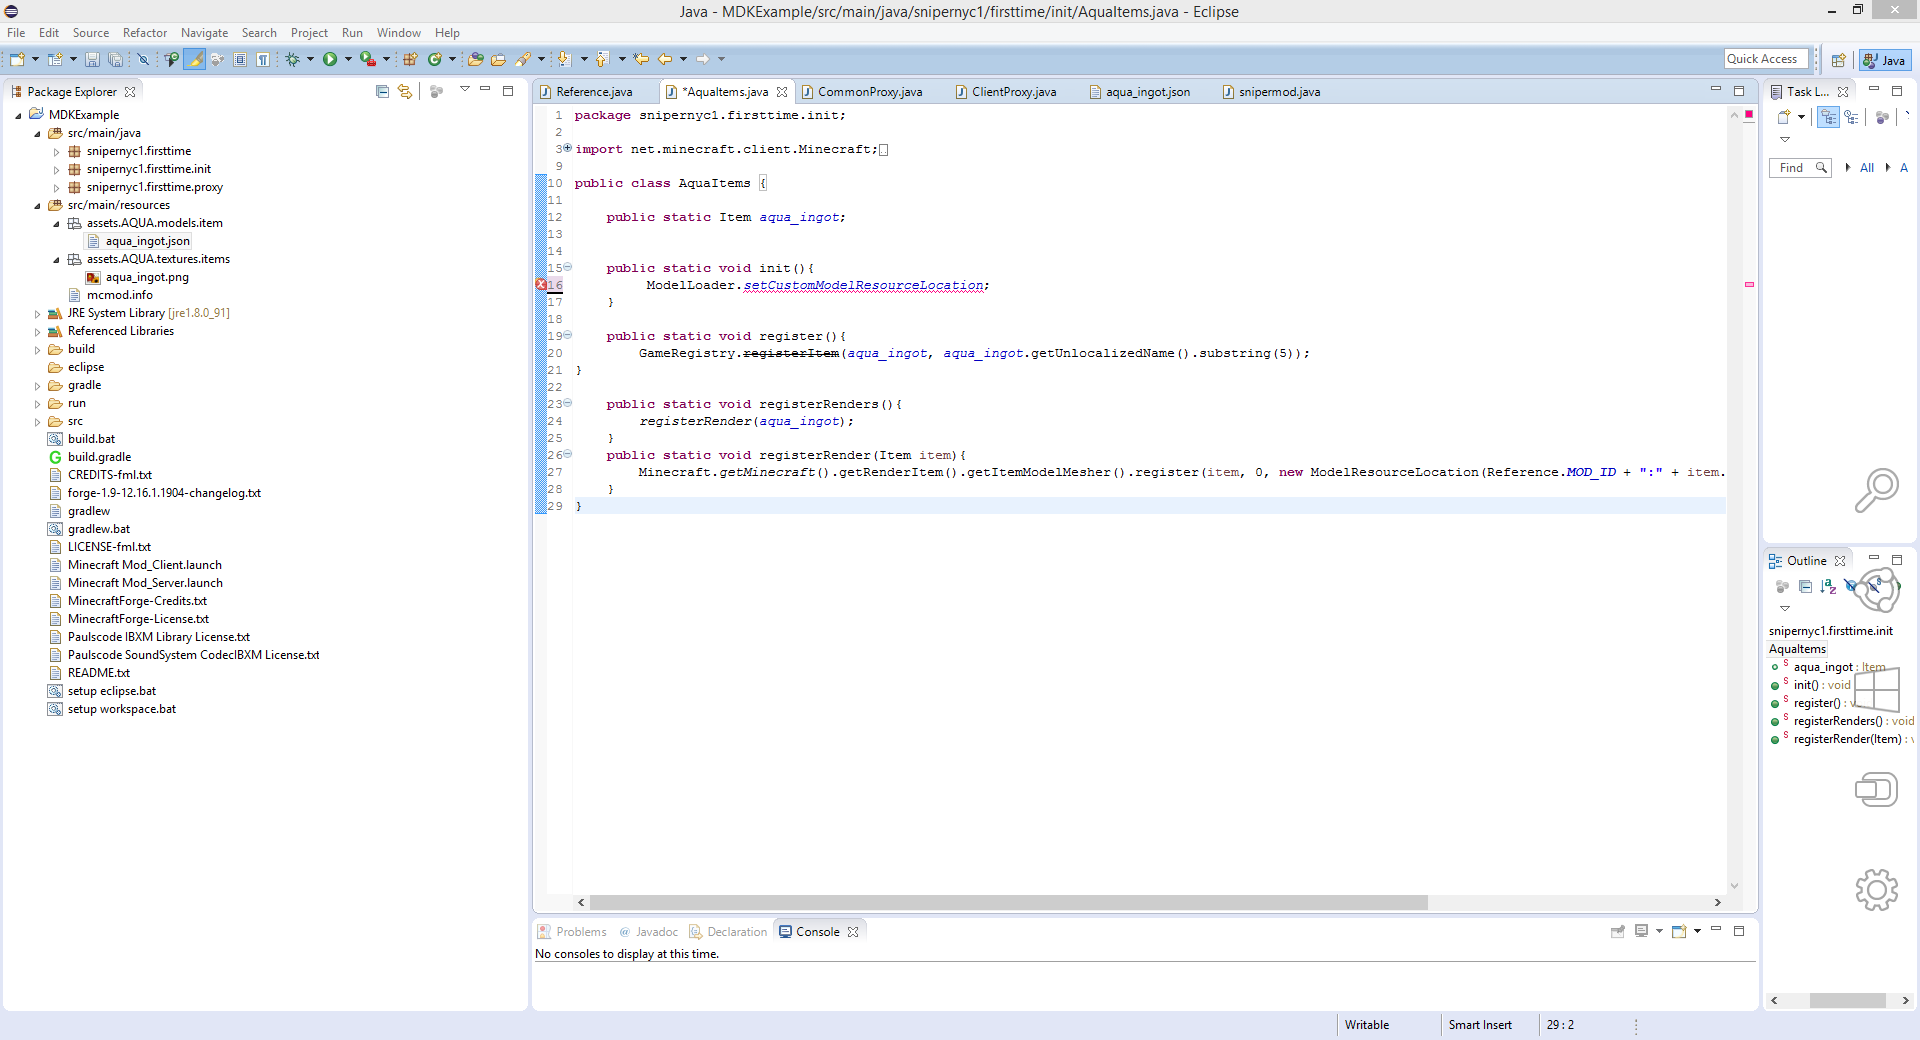This screenshot has width=1920, height=1040.
Task: Open the Run button dropdown arrow
Action: coord(348,60)
